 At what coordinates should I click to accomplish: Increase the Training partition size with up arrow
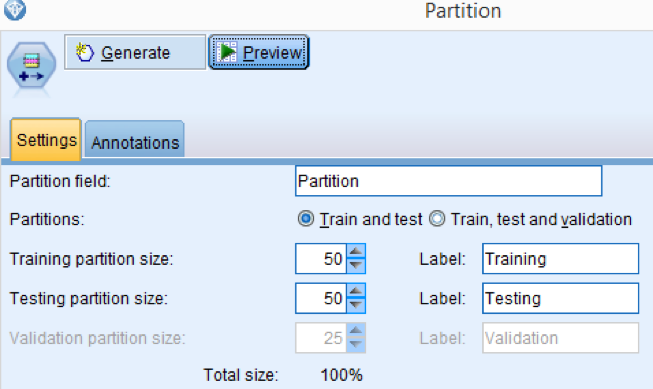pyautogui.click(x=356, y=252)
